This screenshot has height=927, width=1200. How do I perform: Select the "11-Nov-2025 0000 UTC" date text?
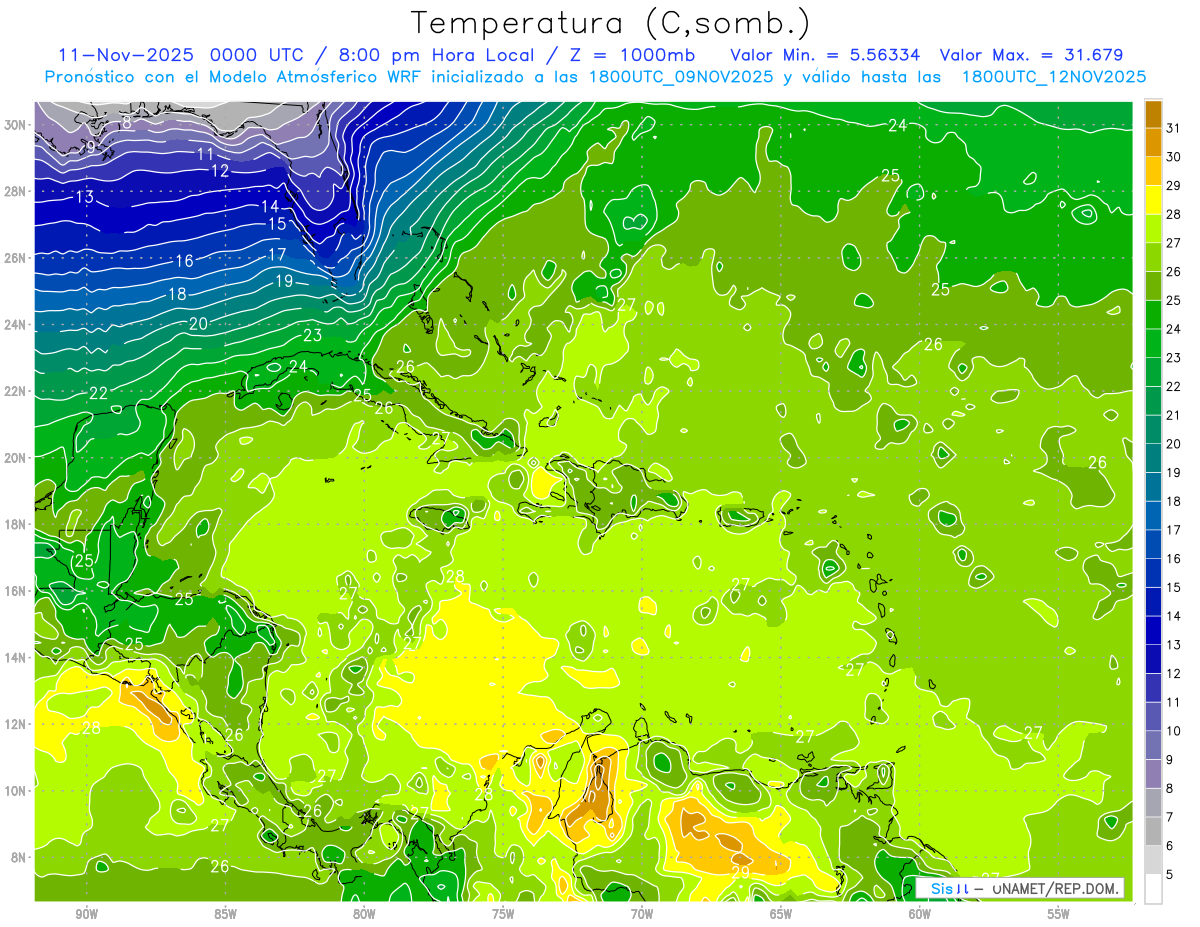tap(182, 55)
